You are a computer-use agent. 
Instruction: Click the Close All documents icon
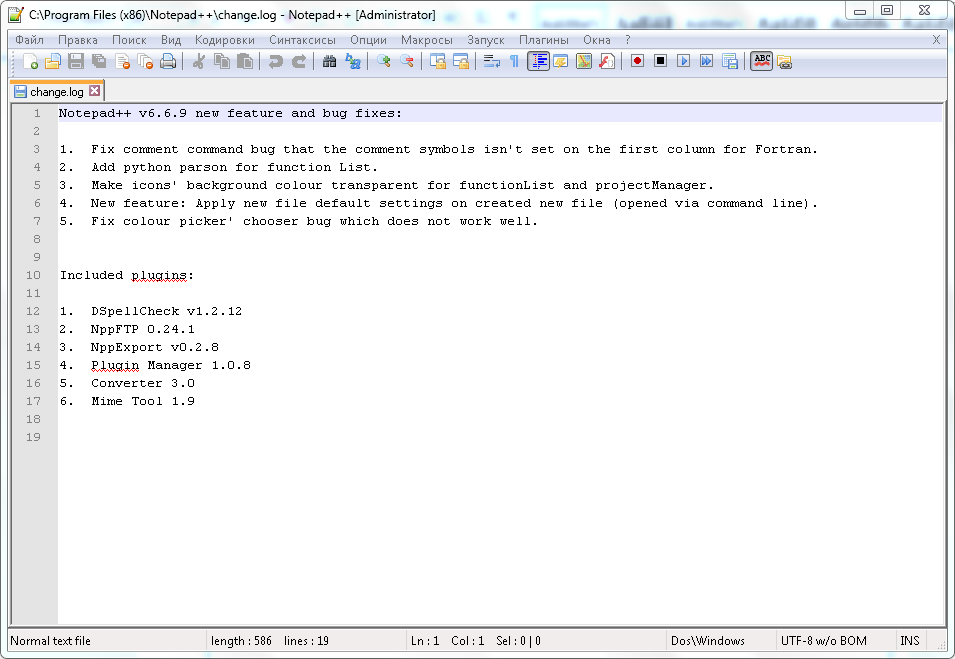(146, 62)
